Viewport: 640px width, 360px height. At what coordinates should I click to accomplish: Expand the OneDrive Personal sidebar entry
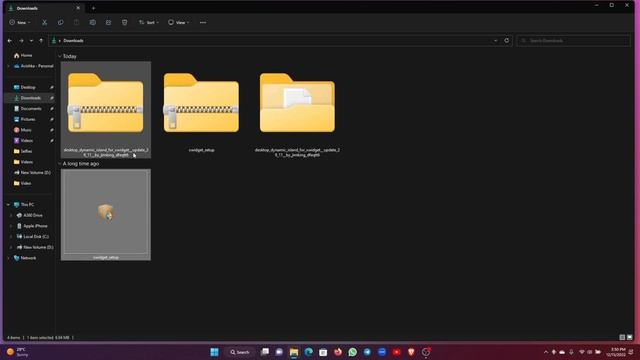point(9,66)
